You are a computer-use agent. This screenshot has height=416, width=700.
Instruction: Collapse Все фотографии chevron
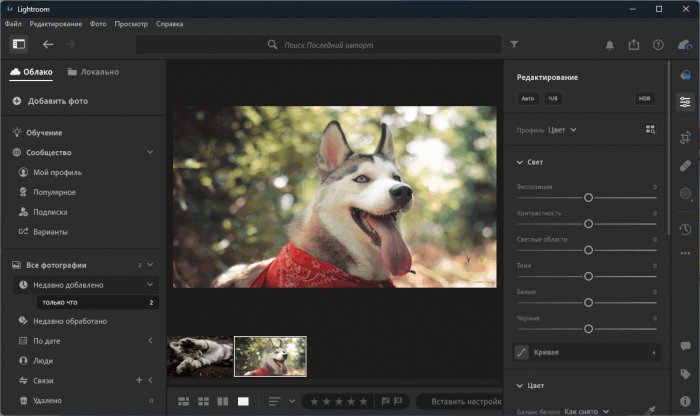coord(150,265)
